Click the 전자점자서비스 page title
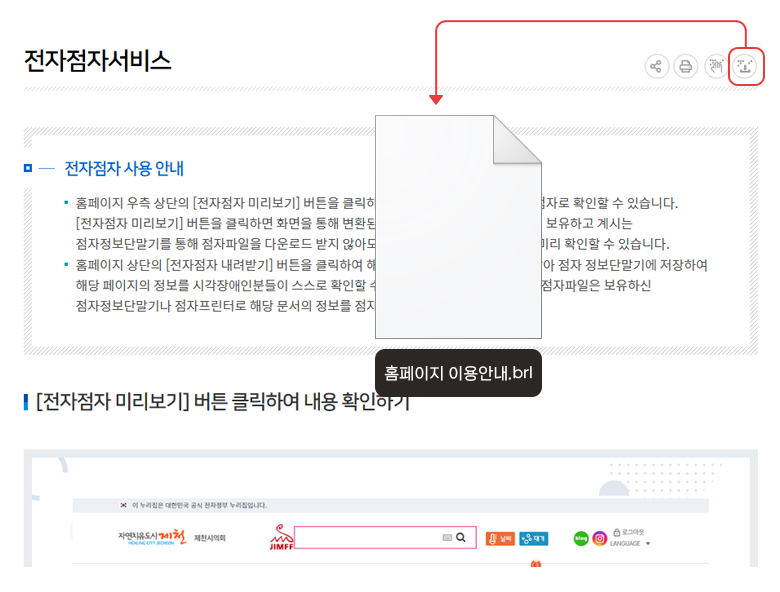This screenshot has height=592, width=780. pos(98,60)
